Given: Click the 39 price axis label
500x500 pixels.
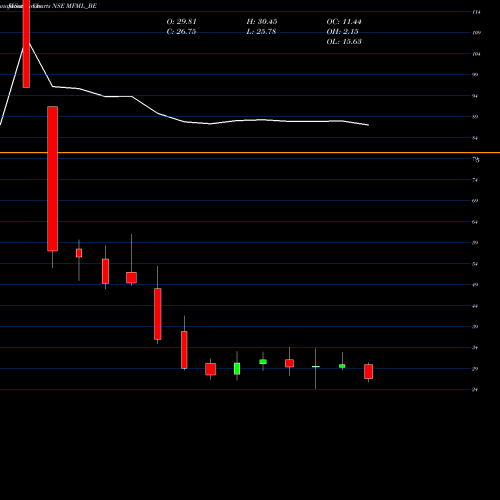Looking at the screenshot, I should coord(475,327).
